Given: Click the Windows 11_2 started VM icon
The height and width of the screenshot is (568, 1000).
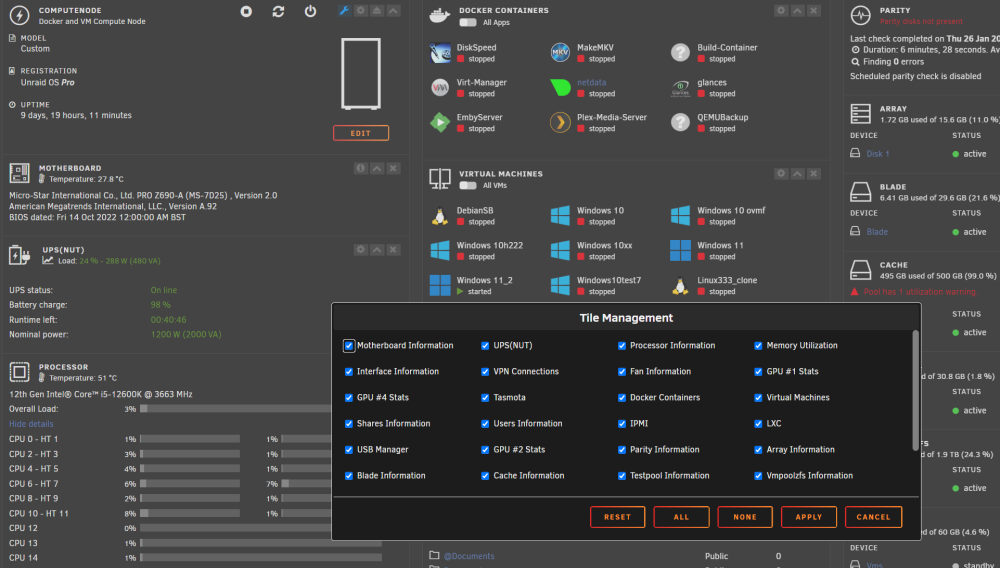Looking at the screenshot, I should coord(440,286).
